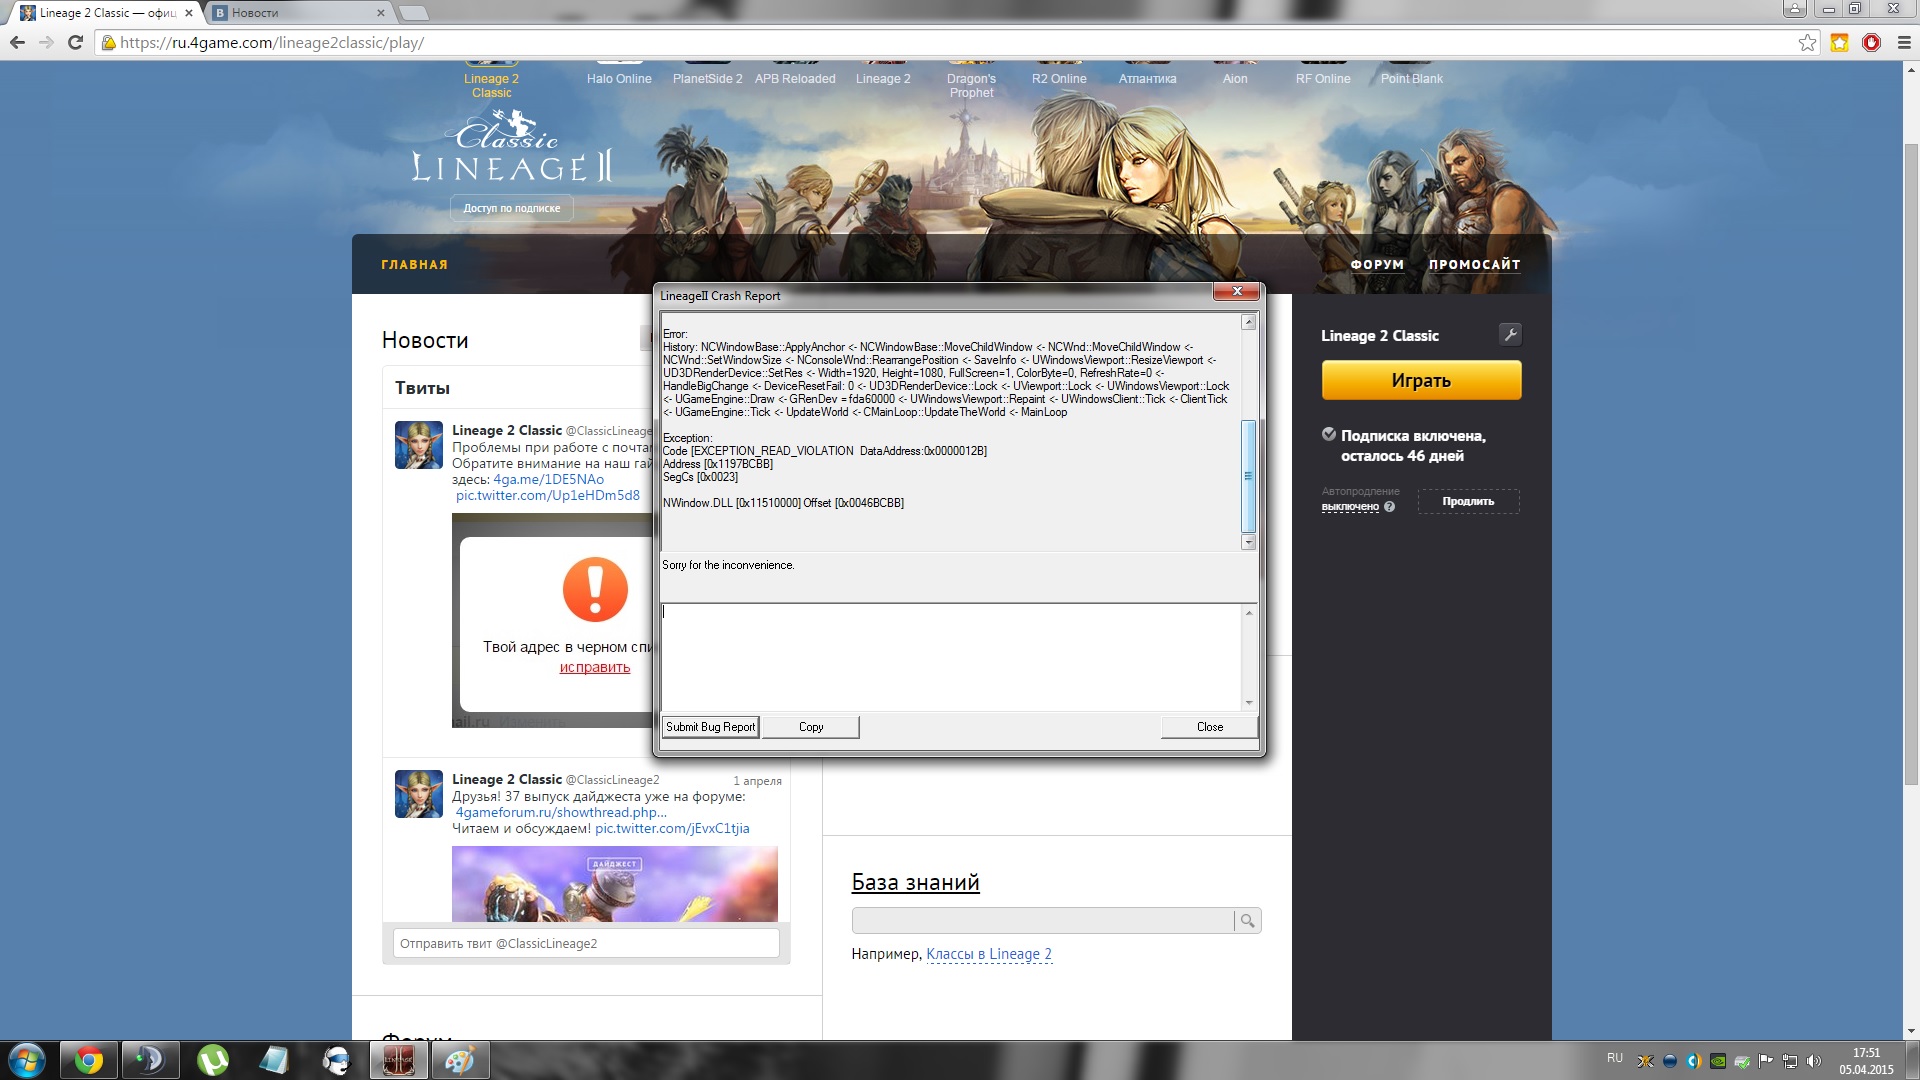Screen dimensions: 1920x1080
Task: Click Copy in the crash report dialog
Action: (811, 727)
